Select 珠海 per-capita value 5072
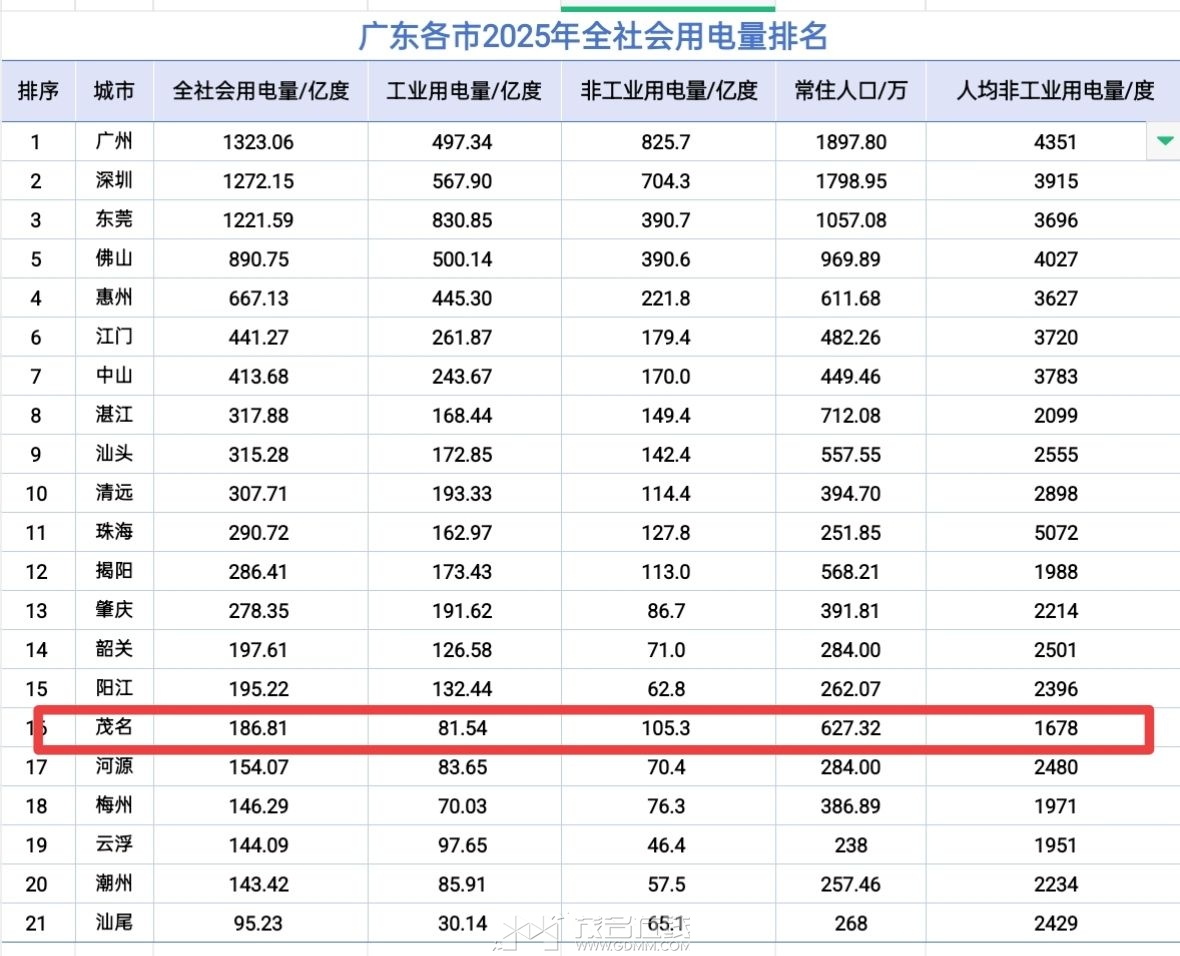1180x956 pixels. pyautogui.click(x=1055, y=533)
